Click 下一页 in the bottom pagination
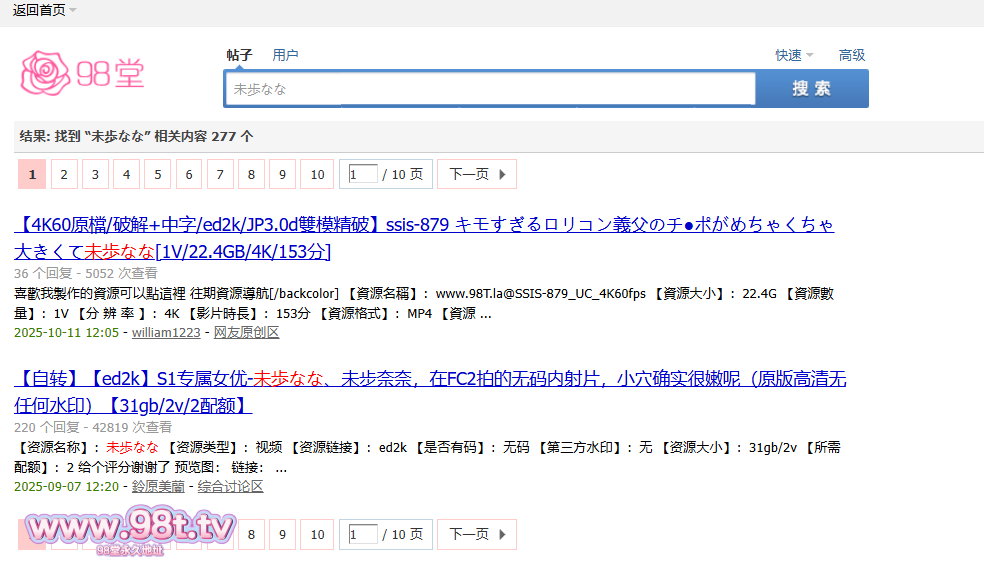Viewport: 984px width, 565px height. 477,534
